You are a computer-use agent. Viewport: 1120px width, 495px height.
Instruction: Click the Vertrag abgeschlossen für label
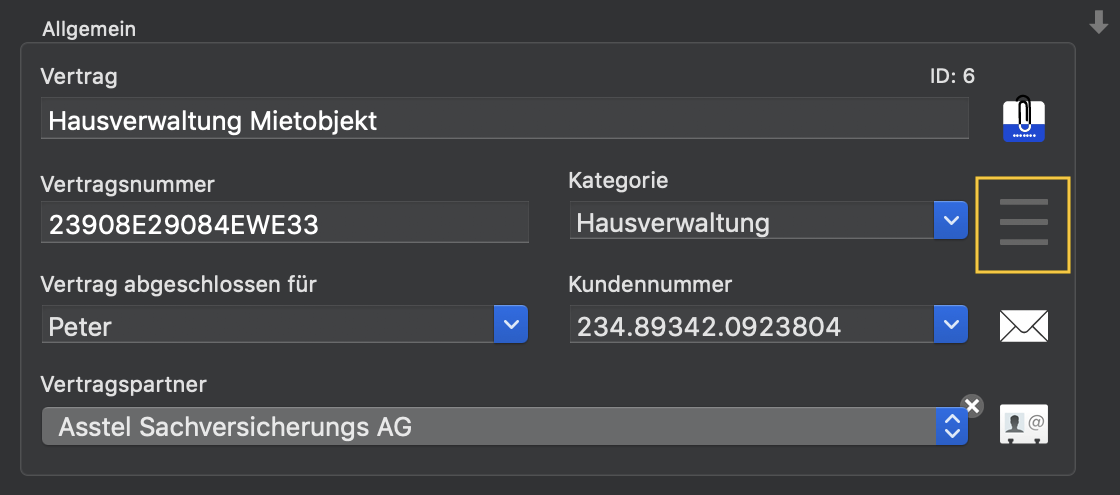[x=179, y=284]
